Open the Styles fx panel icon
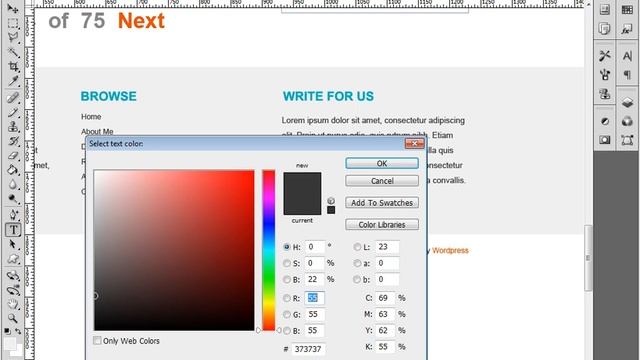The height and width of the screenshot is (360, 640). (627, 29)
